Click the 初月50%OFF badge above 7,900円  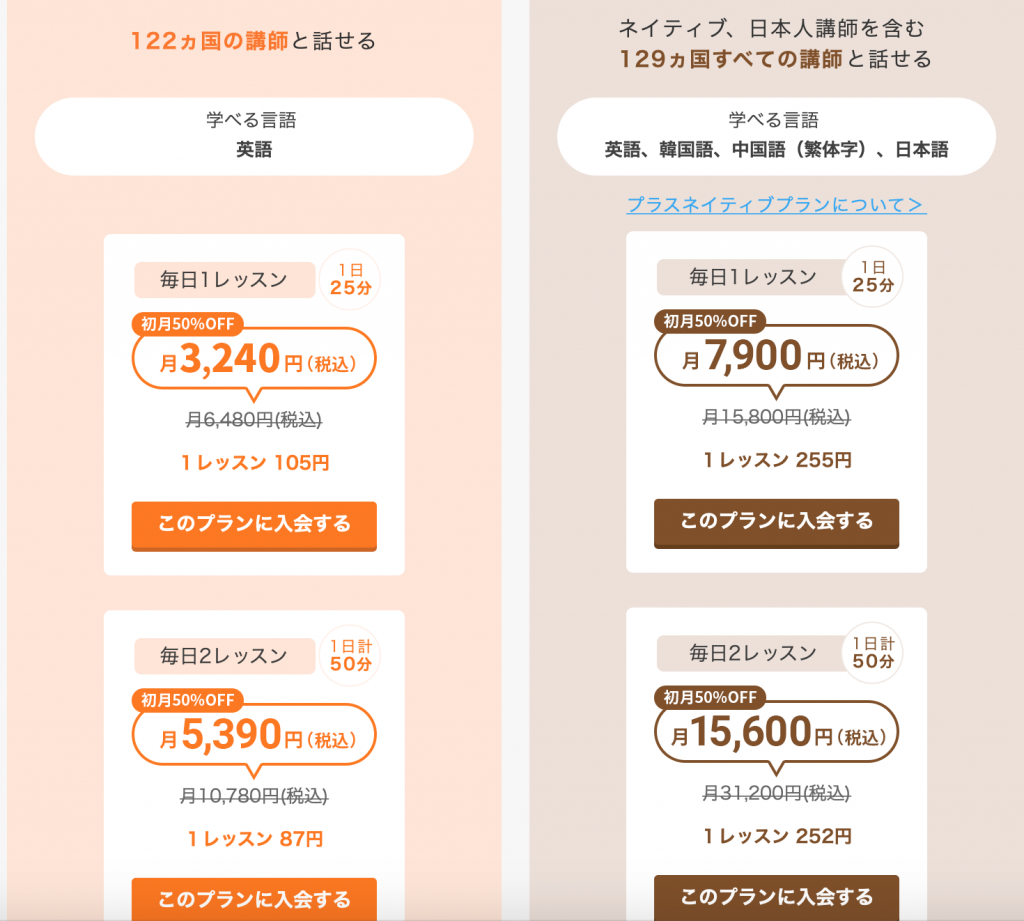[x=710, y=321]
